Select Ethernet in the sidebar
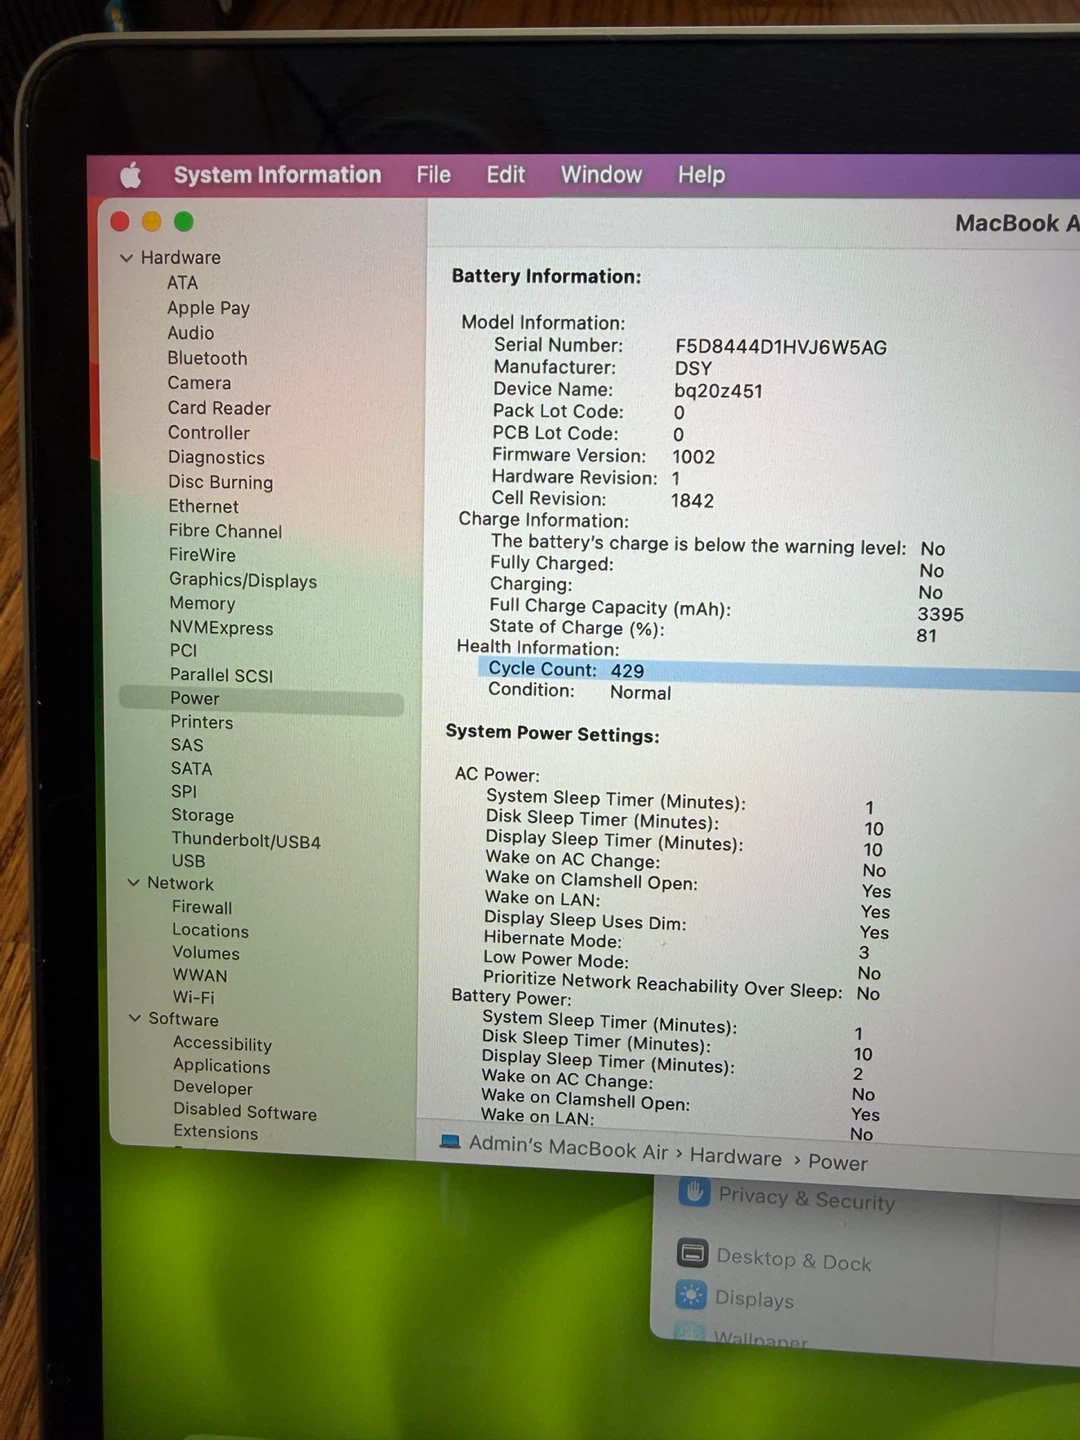Image resolution: width=1080 pixels, height=1440 pixels. click(x=203, y=507)
